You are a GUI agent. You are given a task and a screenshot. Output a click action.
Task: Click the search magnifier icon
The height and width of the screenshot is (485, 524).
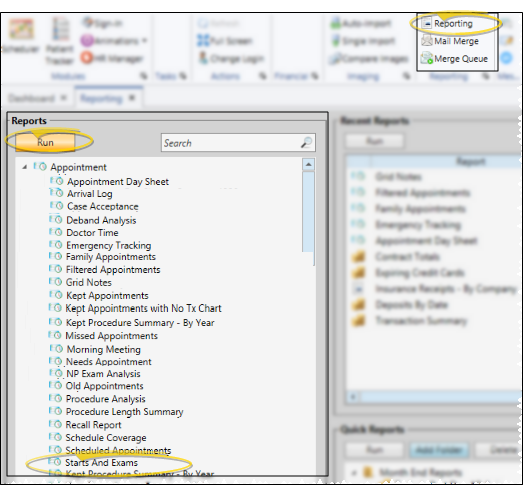click(x=306, y=143)
